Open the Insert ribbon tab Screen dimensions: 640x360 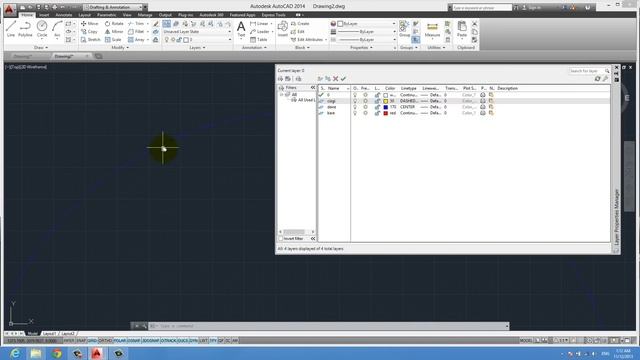point(44,15)
